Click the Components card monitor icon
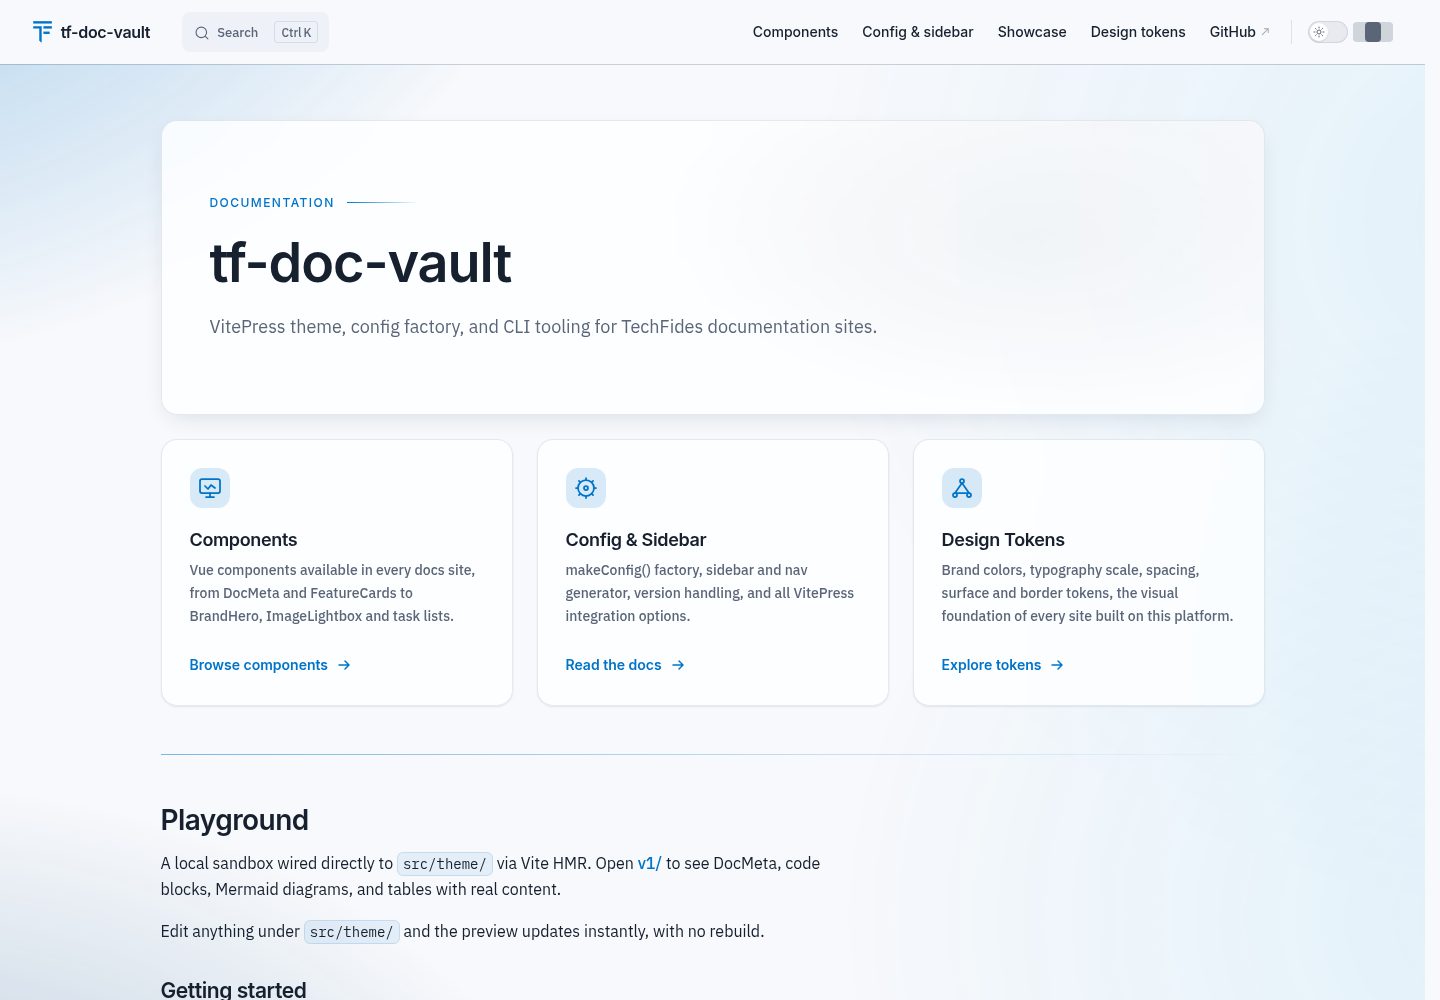Screen dimensions: 1440x1000 tap(210, 488)
